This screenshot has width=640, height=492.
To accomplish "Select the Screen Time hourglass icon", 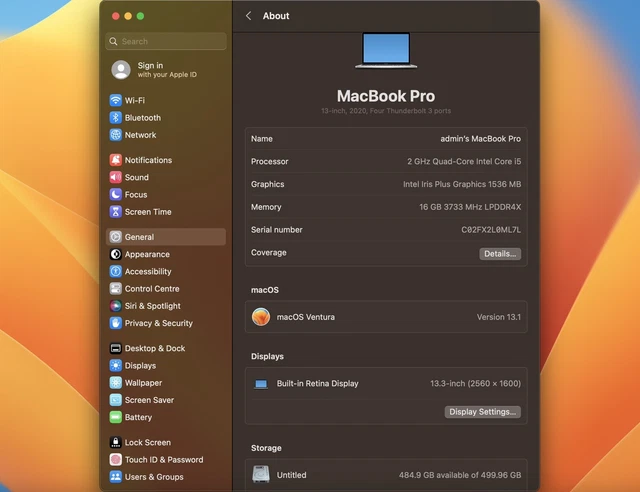I will coord(116,212).
